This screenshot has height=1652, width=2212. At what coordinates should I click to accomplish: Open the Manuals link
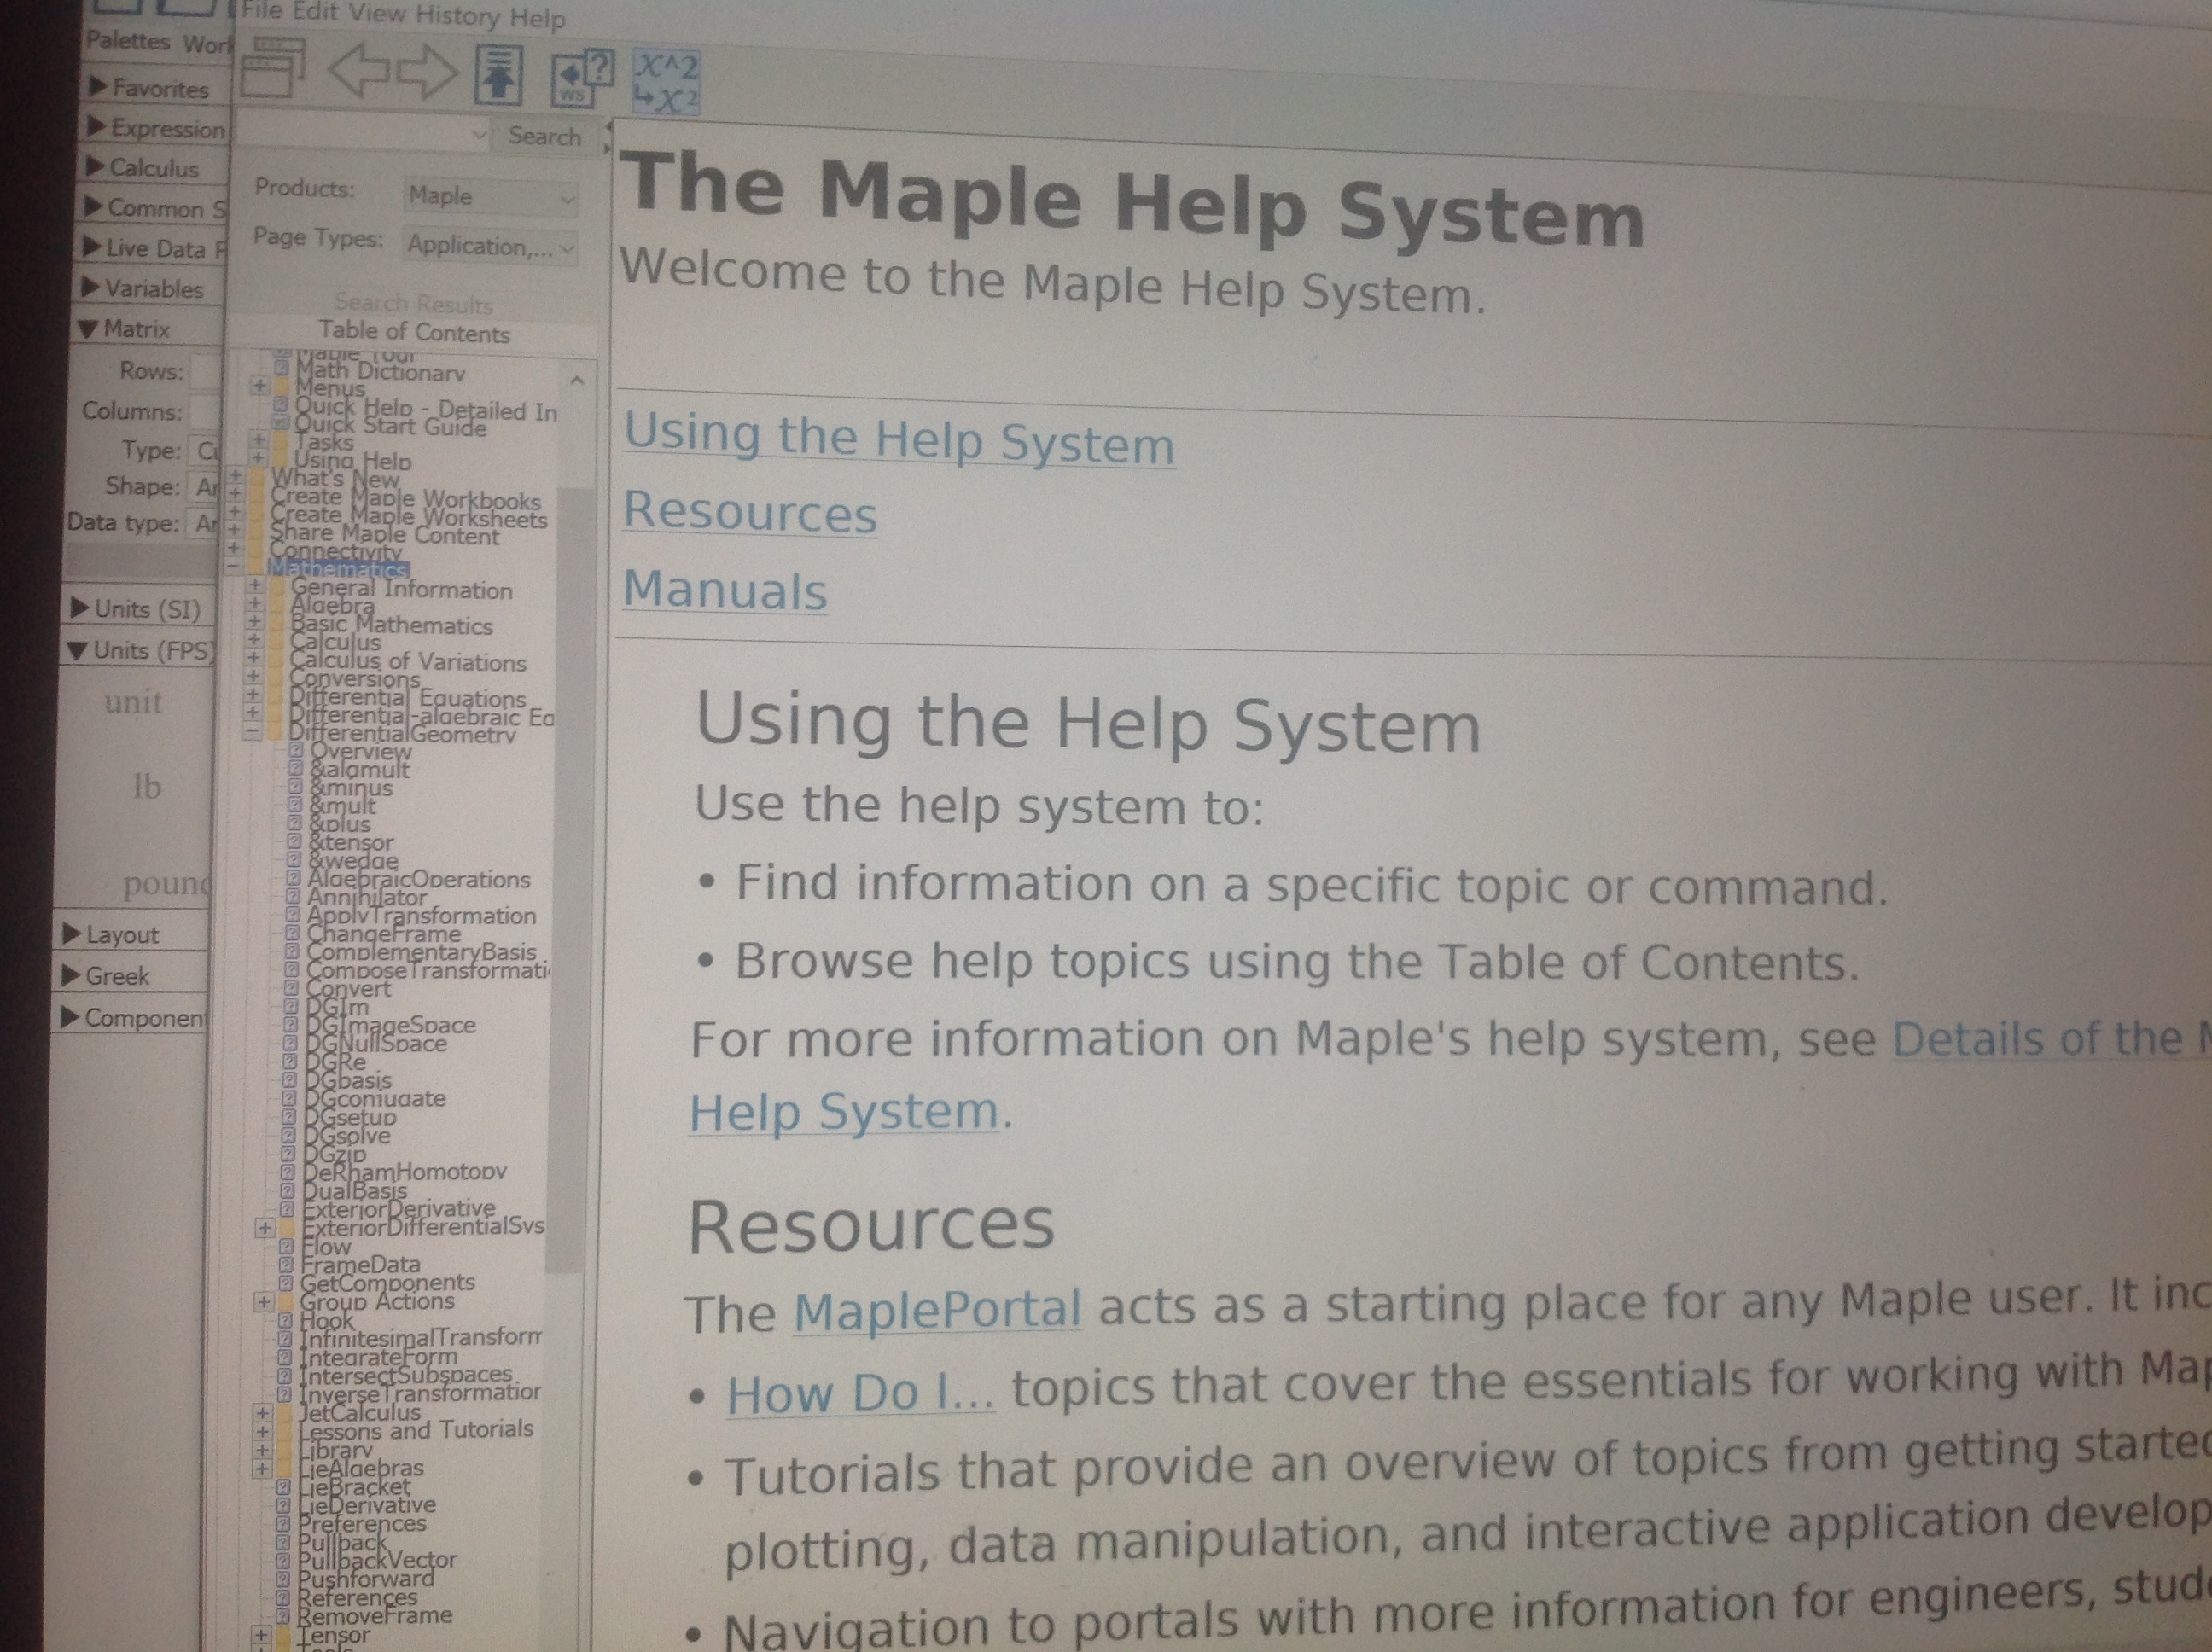[725, 590]
